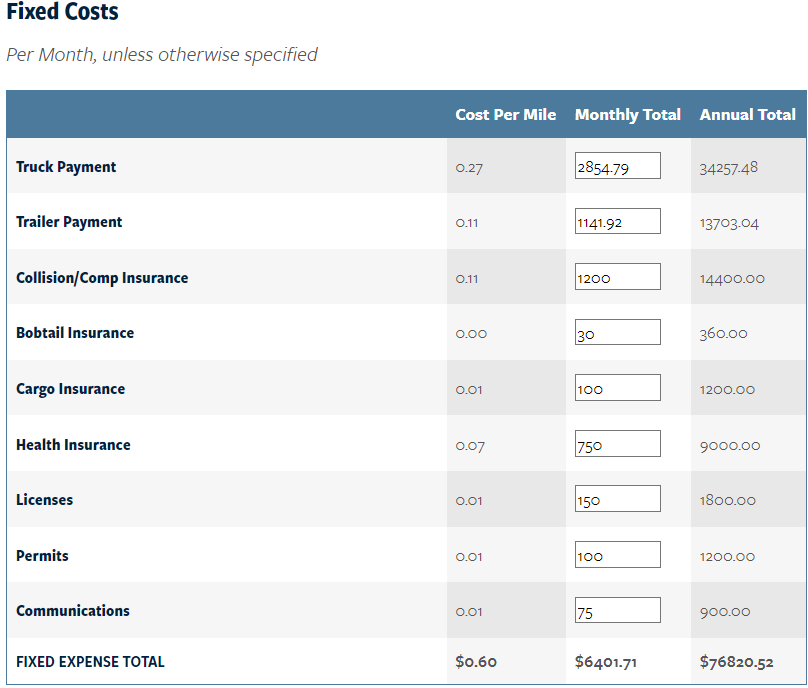This screenshot has width=808, height=688.
Task: Click the Health Insurance monthly input box
Action: 617,444
